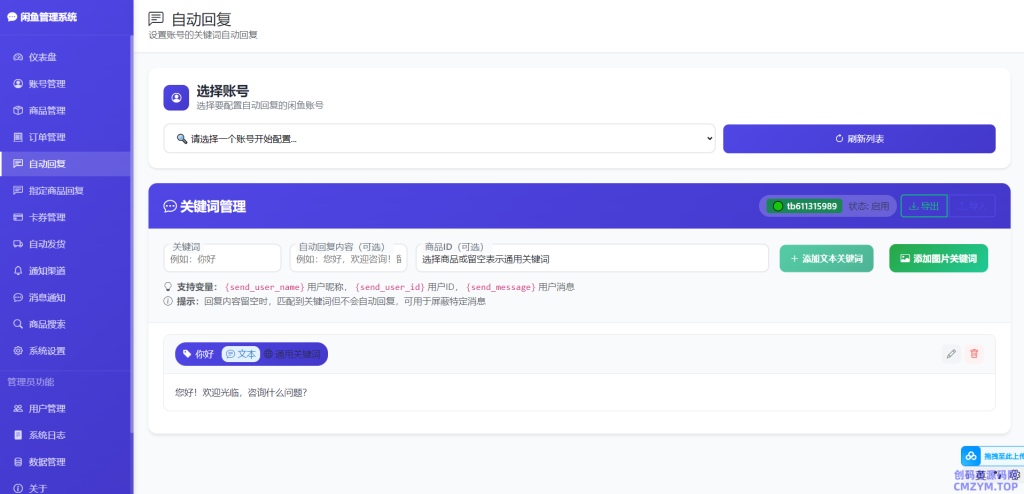This screenshot has width=1024, height=494.
Task: Click the 导出 export button
Action: click(x=924, y=206)
